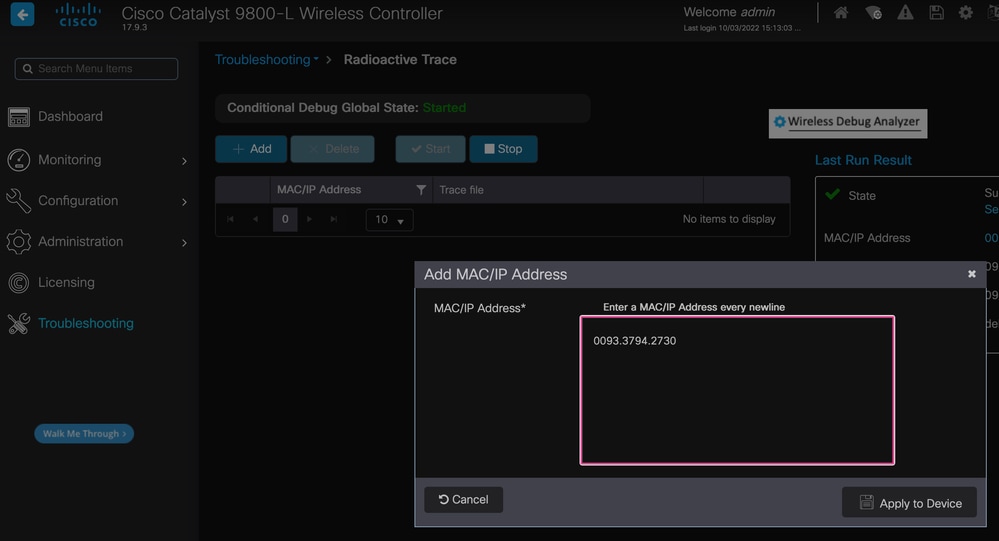Click the Walk Me Through button
Image resolution: width=999 pixels, height=541 pixels.
click(x=84, y=434)
